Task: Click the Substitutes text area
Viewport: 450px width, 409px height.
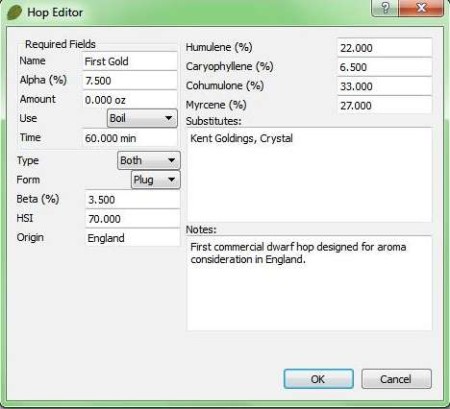Action: [x=309, y=175]
